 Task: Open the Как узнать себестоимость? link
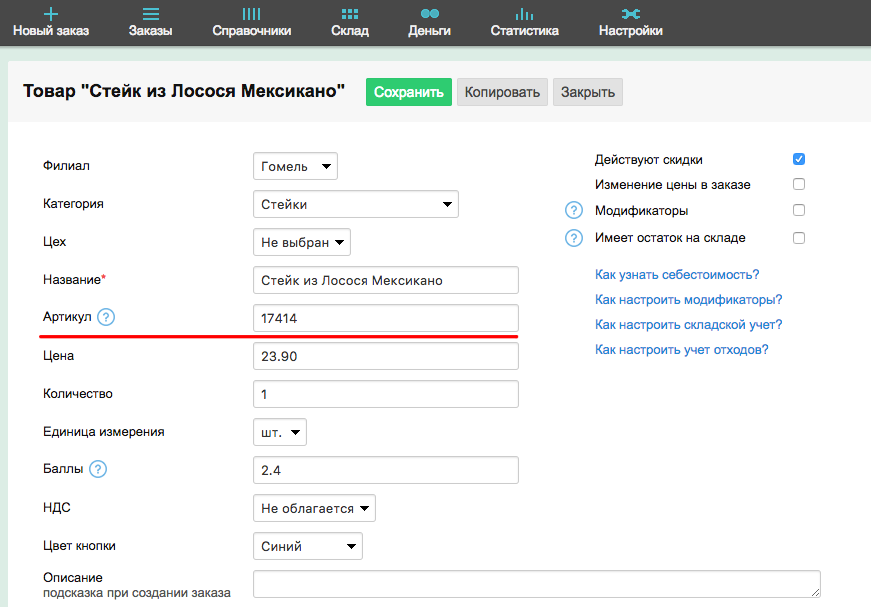677,274
